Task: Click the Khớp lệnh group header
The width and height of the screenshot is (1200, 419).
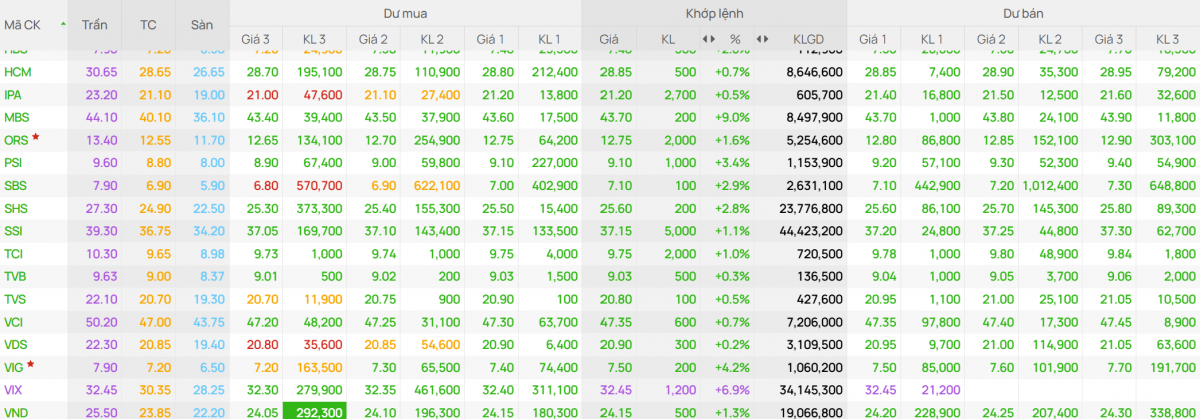Action: [713, 14]
